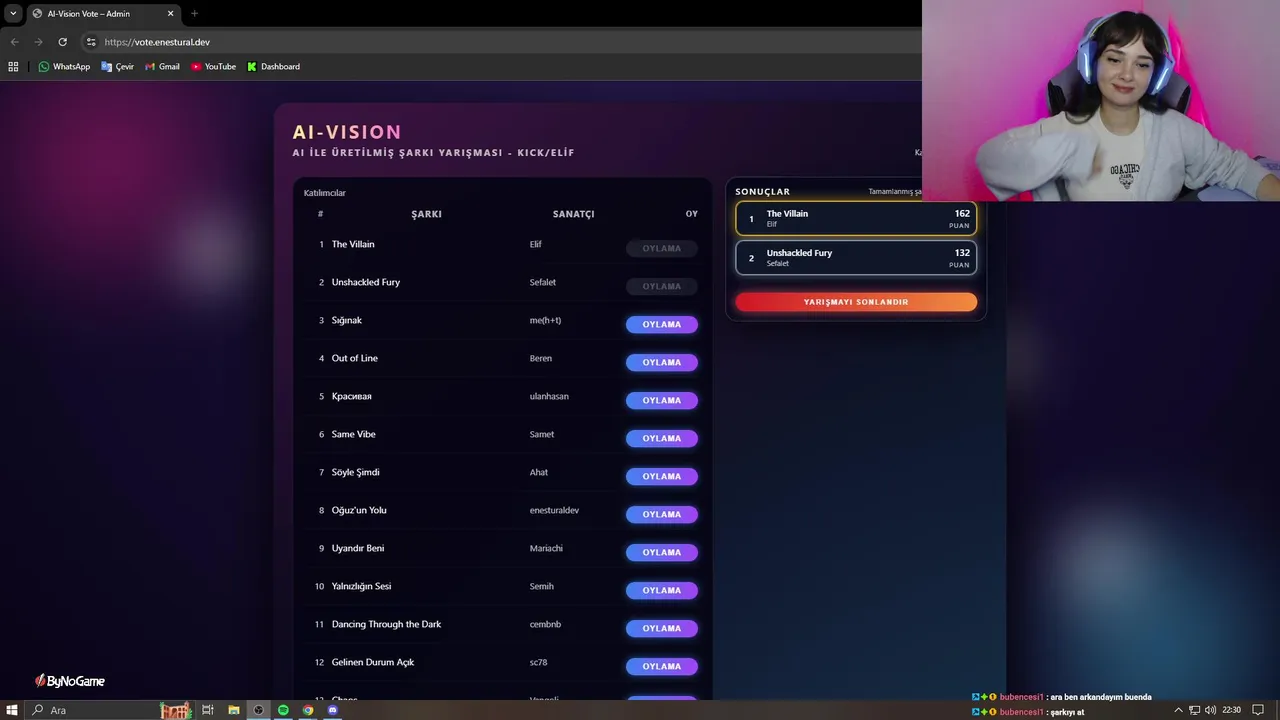Select the AI-Vision Vote – Admin tab
The width and height of the screenshot is (1280, 720).
[102, 14]
